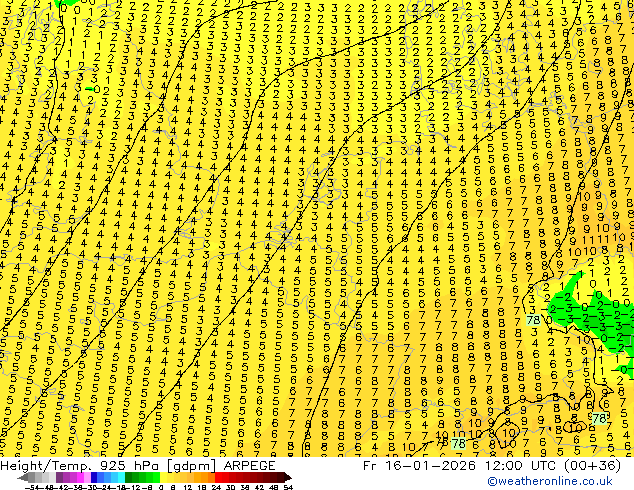
Task: Click the legend scale label 54
Action: 288,487
